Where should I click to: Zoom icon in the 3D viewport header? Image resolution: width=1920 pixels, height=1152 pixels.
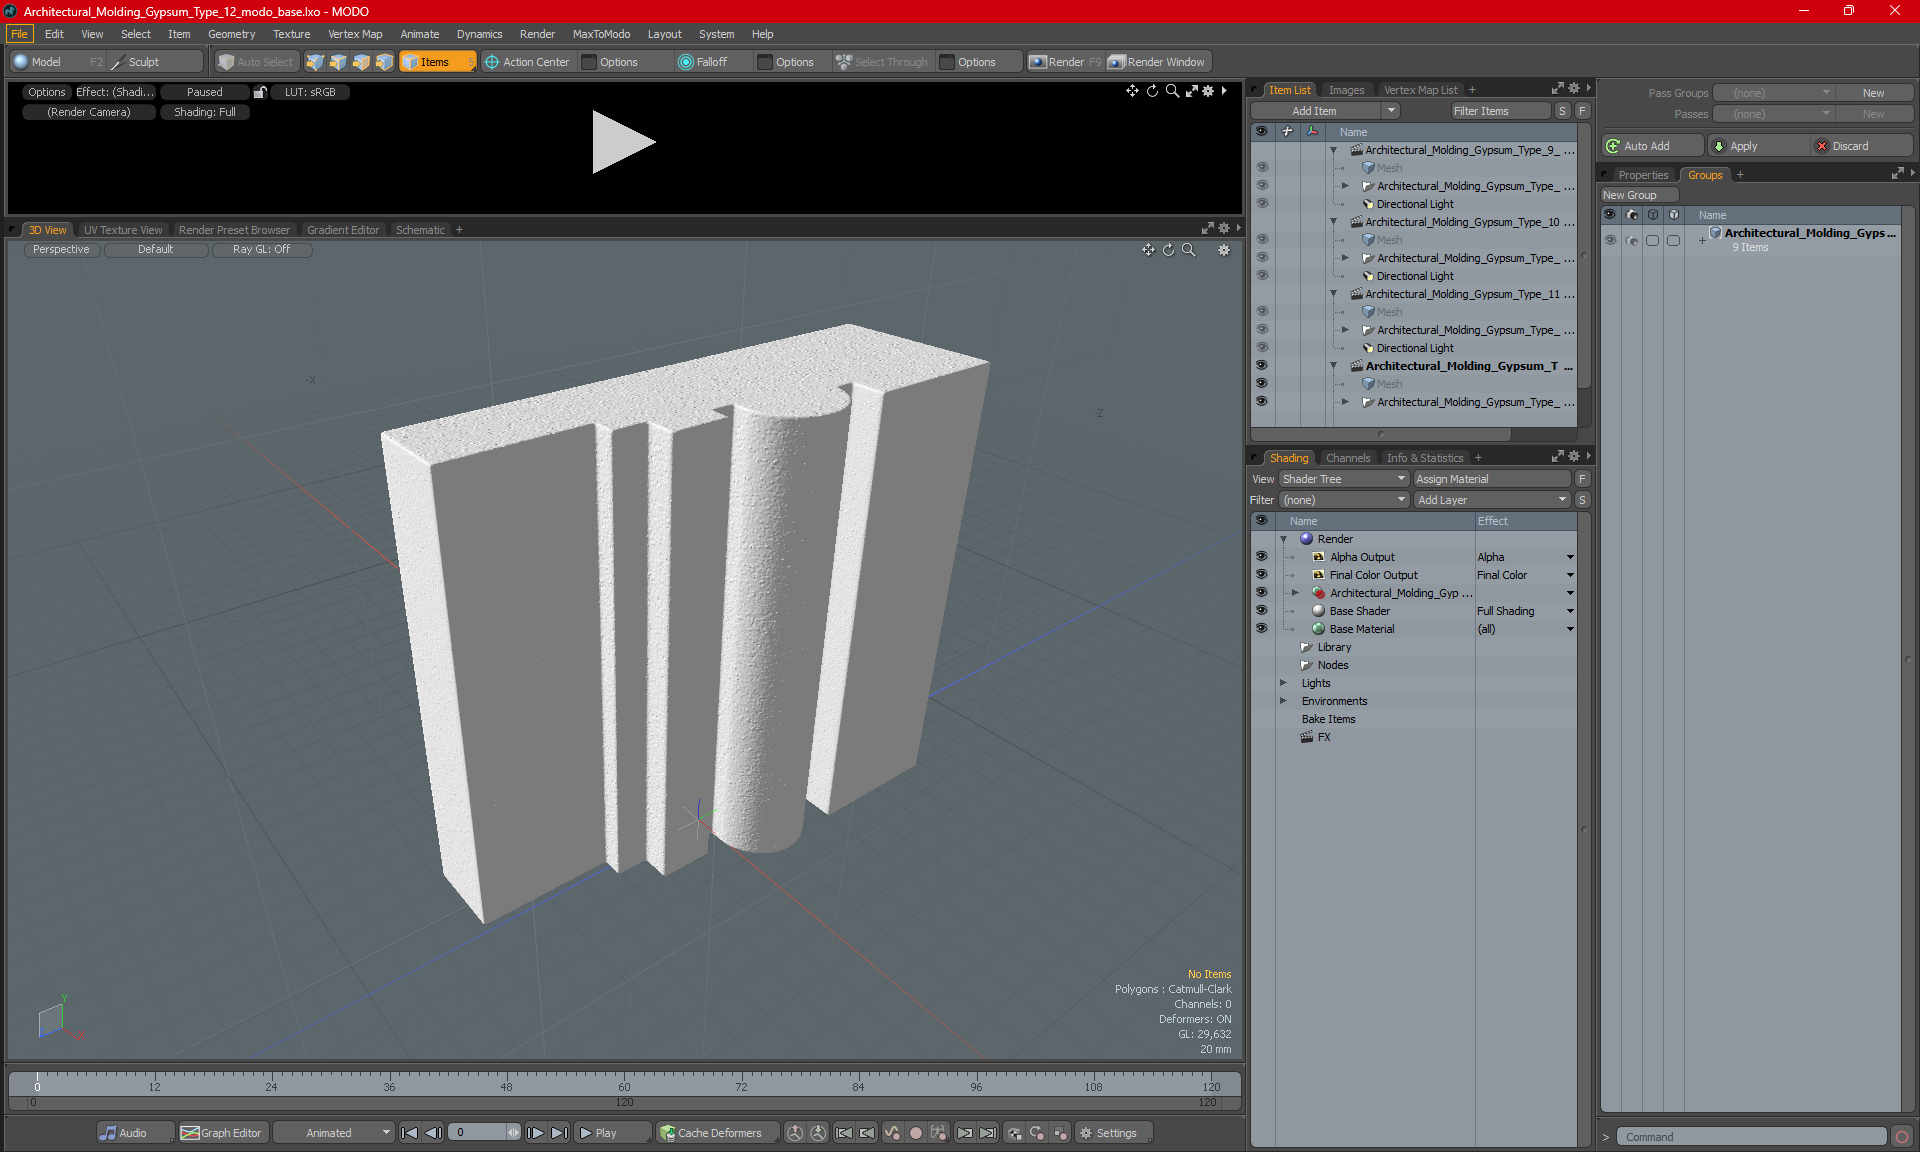point(1188,250)
